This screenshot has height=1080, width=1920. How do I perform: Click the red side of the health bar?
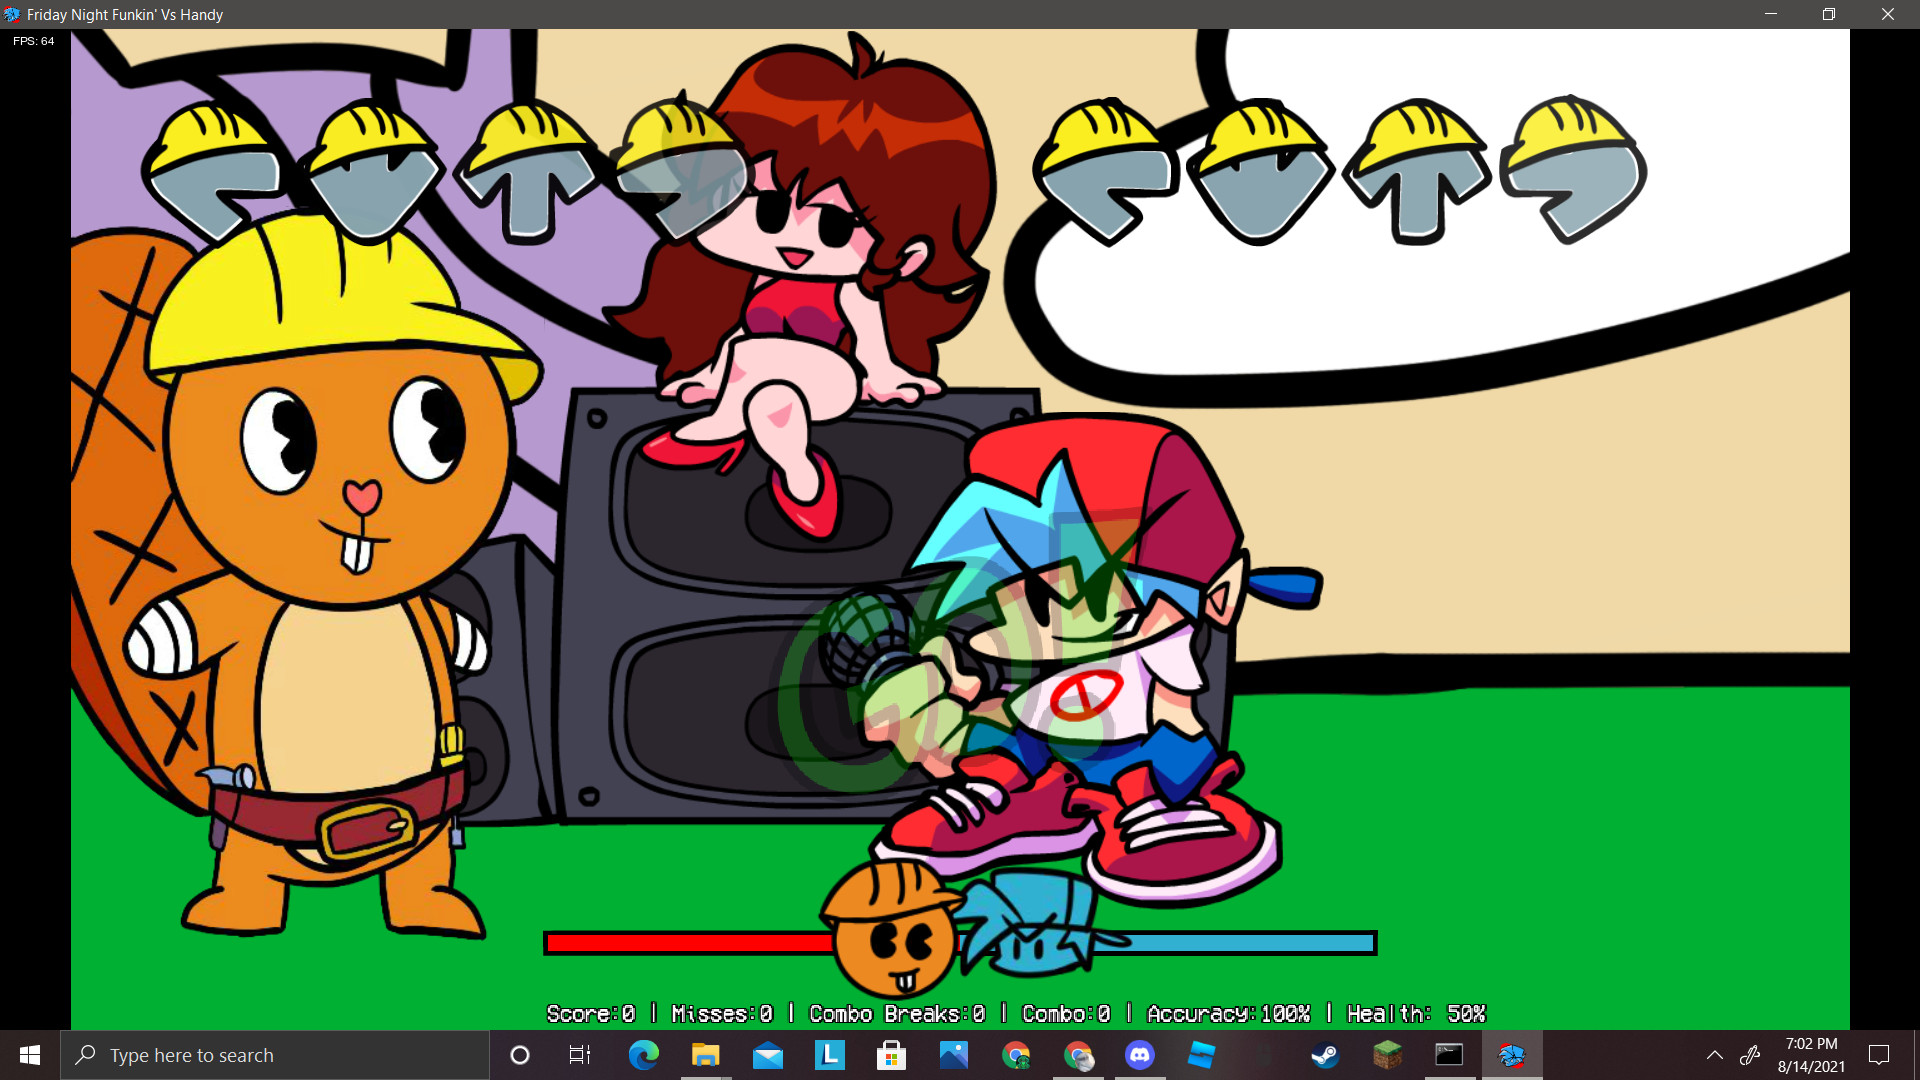tap(690, 941)
